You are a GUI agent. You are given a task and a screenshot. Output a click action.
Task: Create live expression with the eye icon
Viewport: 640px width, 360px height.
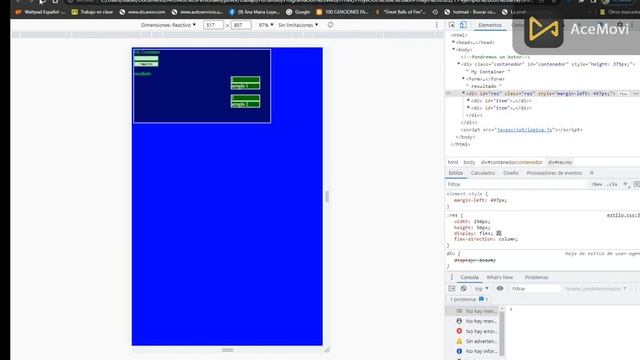pos(500,289)
